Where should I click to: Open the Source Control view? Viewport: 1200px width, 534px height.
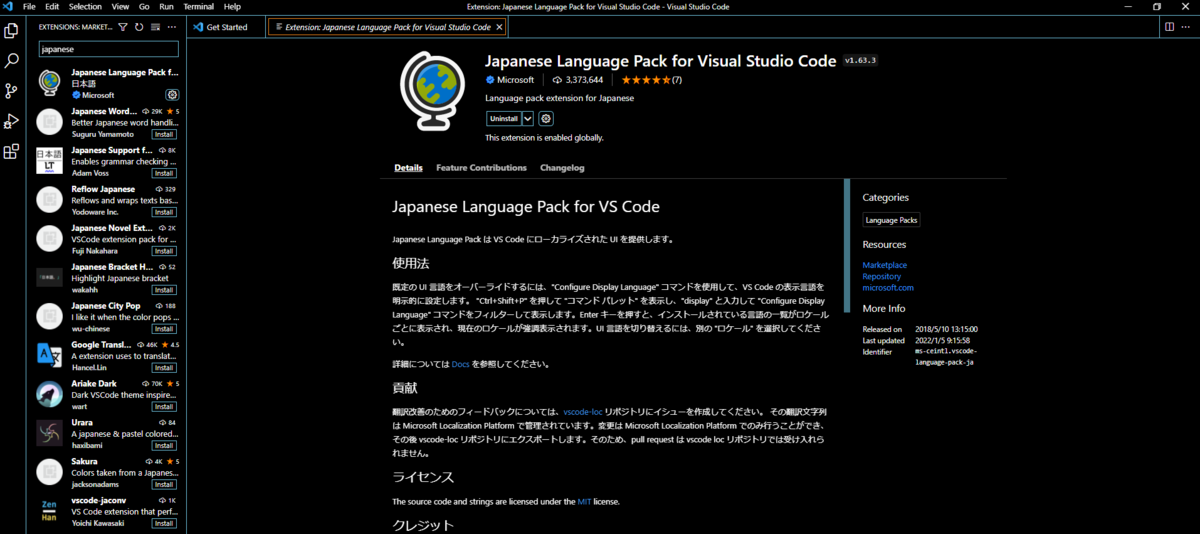click(11, 91)
